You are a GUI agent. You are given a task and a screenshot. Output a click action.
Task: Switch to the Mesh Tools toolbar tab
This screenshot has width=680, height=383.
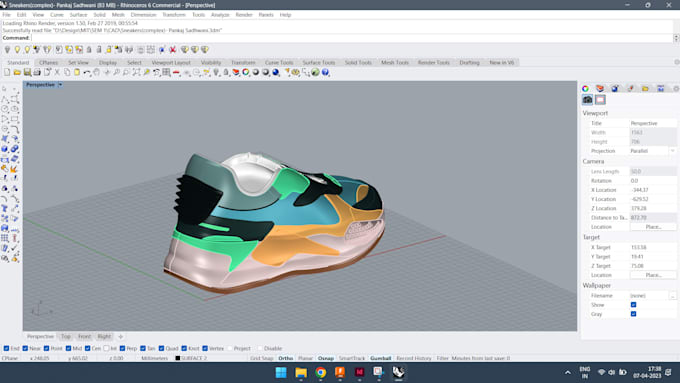tap(395, 62)
